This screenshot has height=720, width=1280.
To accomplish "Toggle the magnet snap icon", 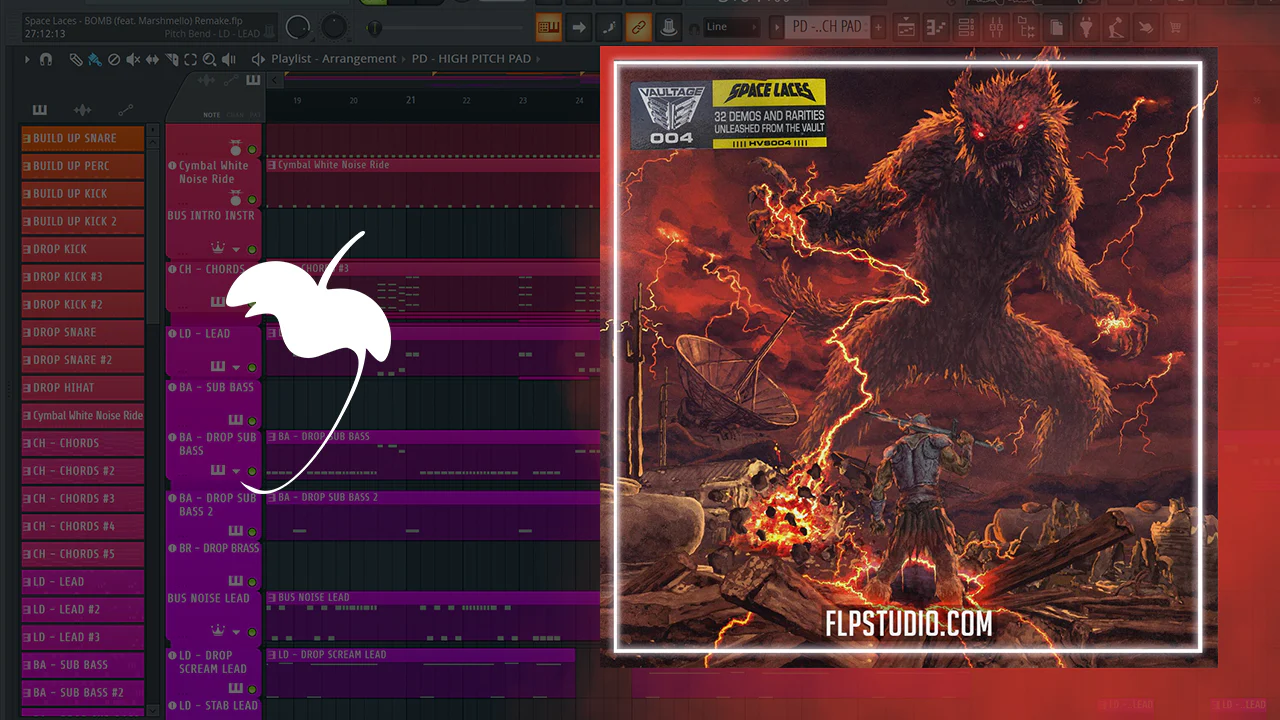I will [x=45, y=60].
